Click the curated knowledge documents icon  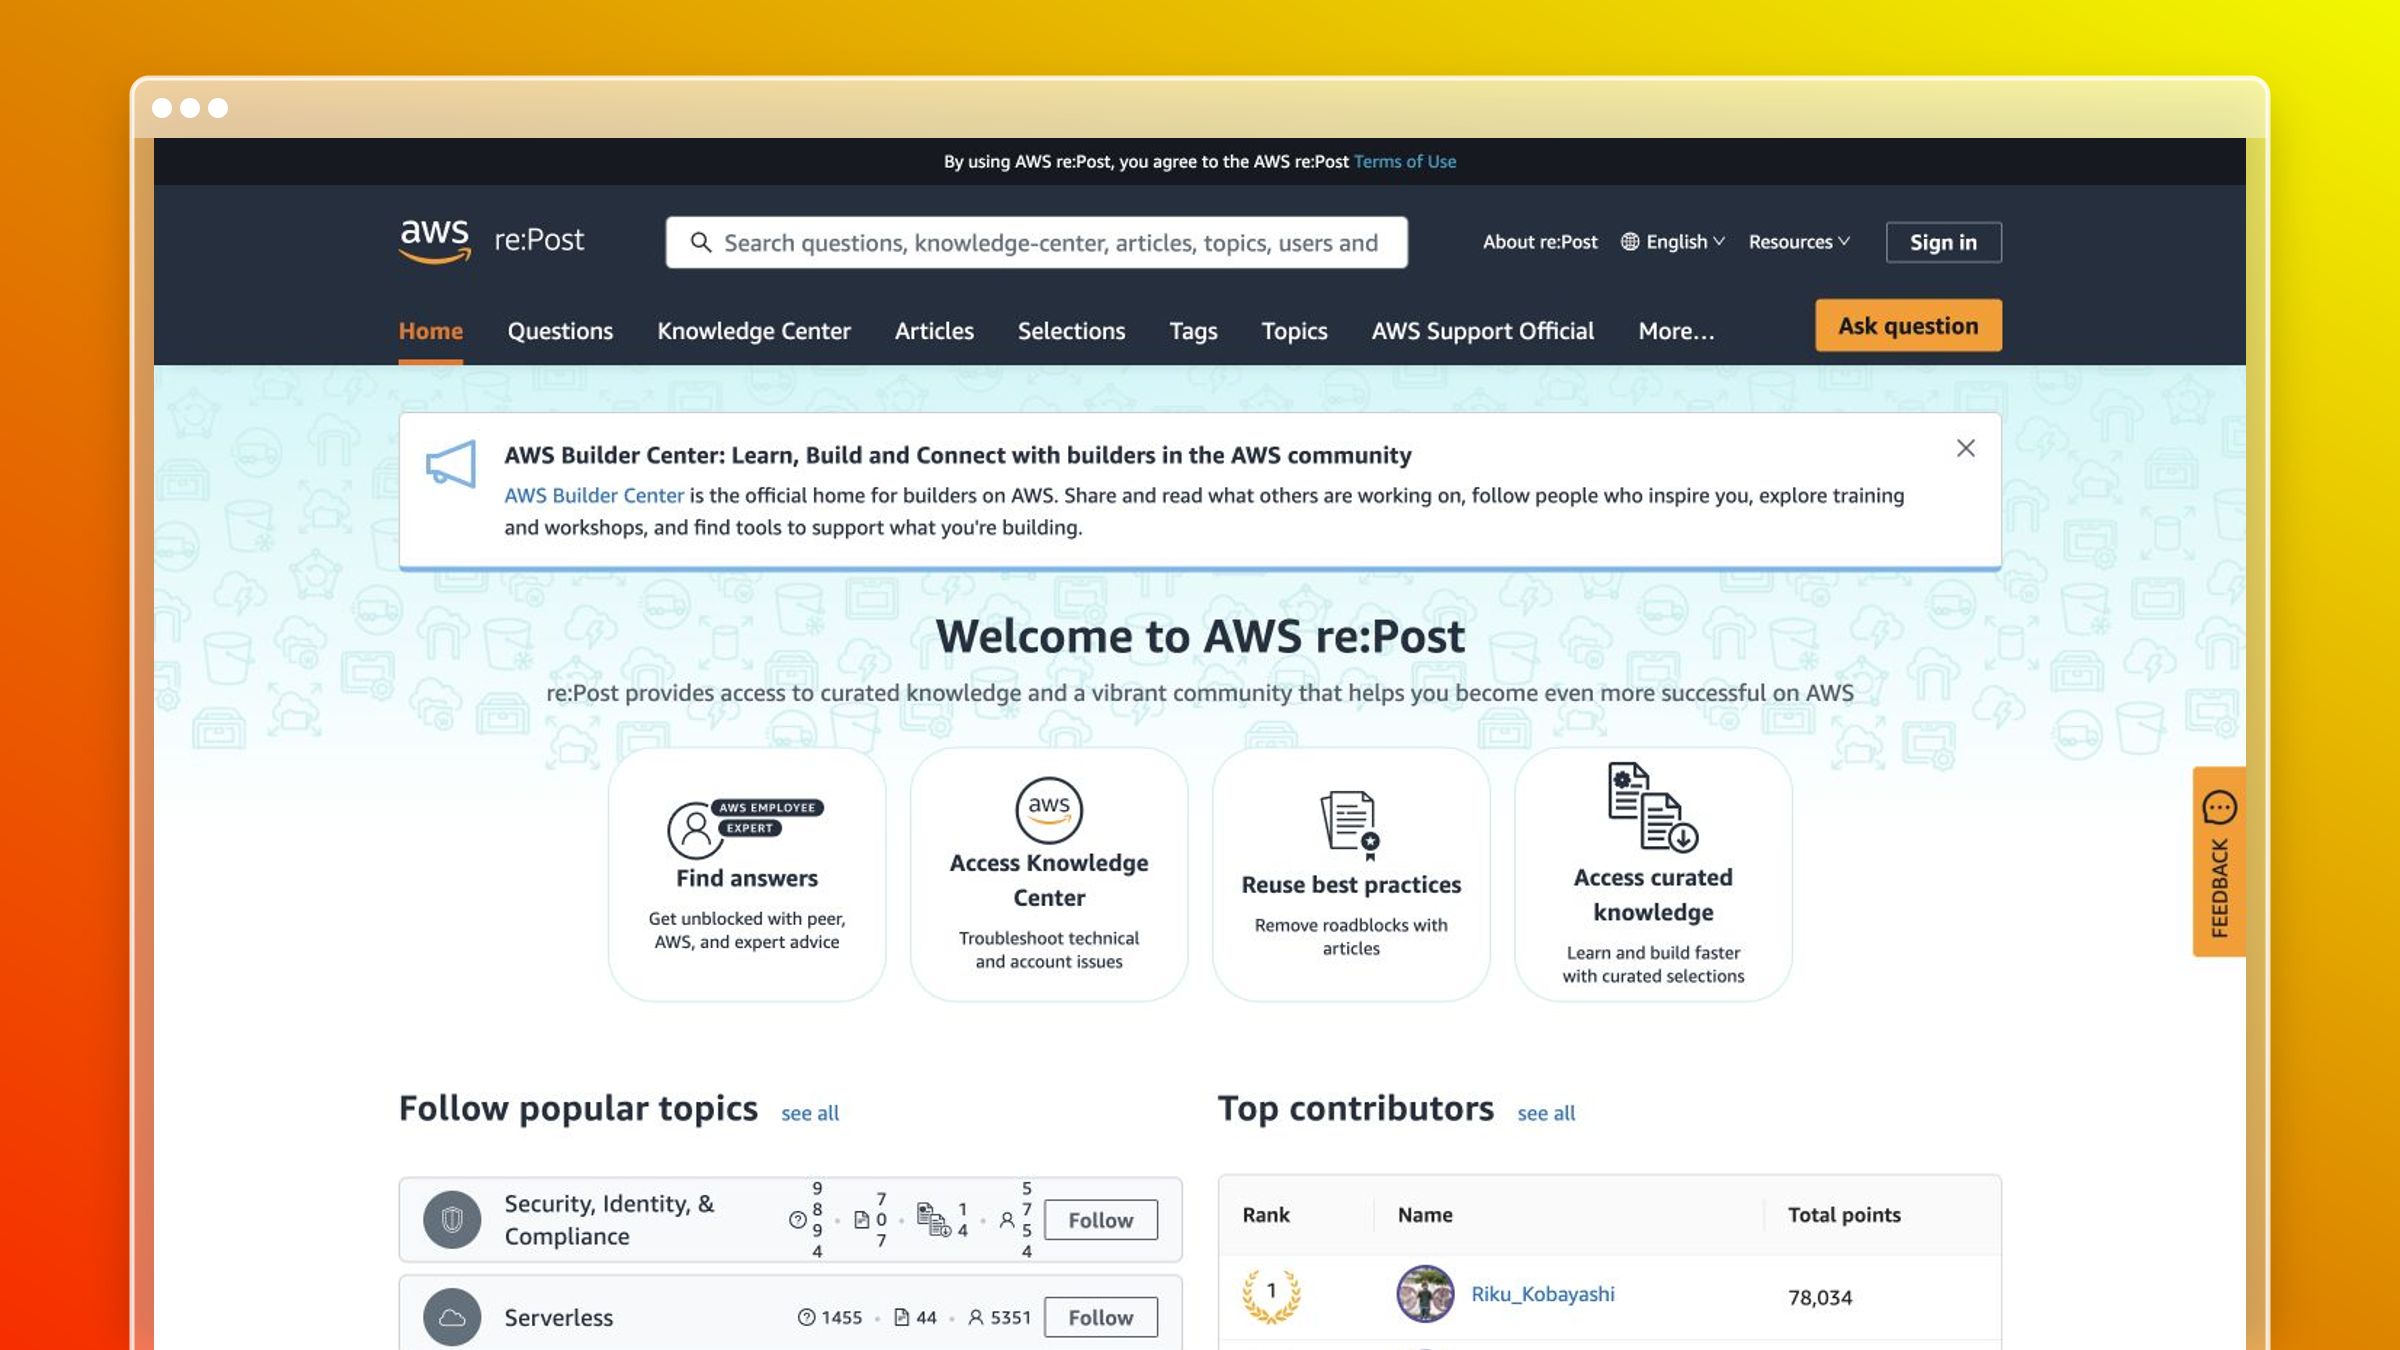click(1653, 807)
